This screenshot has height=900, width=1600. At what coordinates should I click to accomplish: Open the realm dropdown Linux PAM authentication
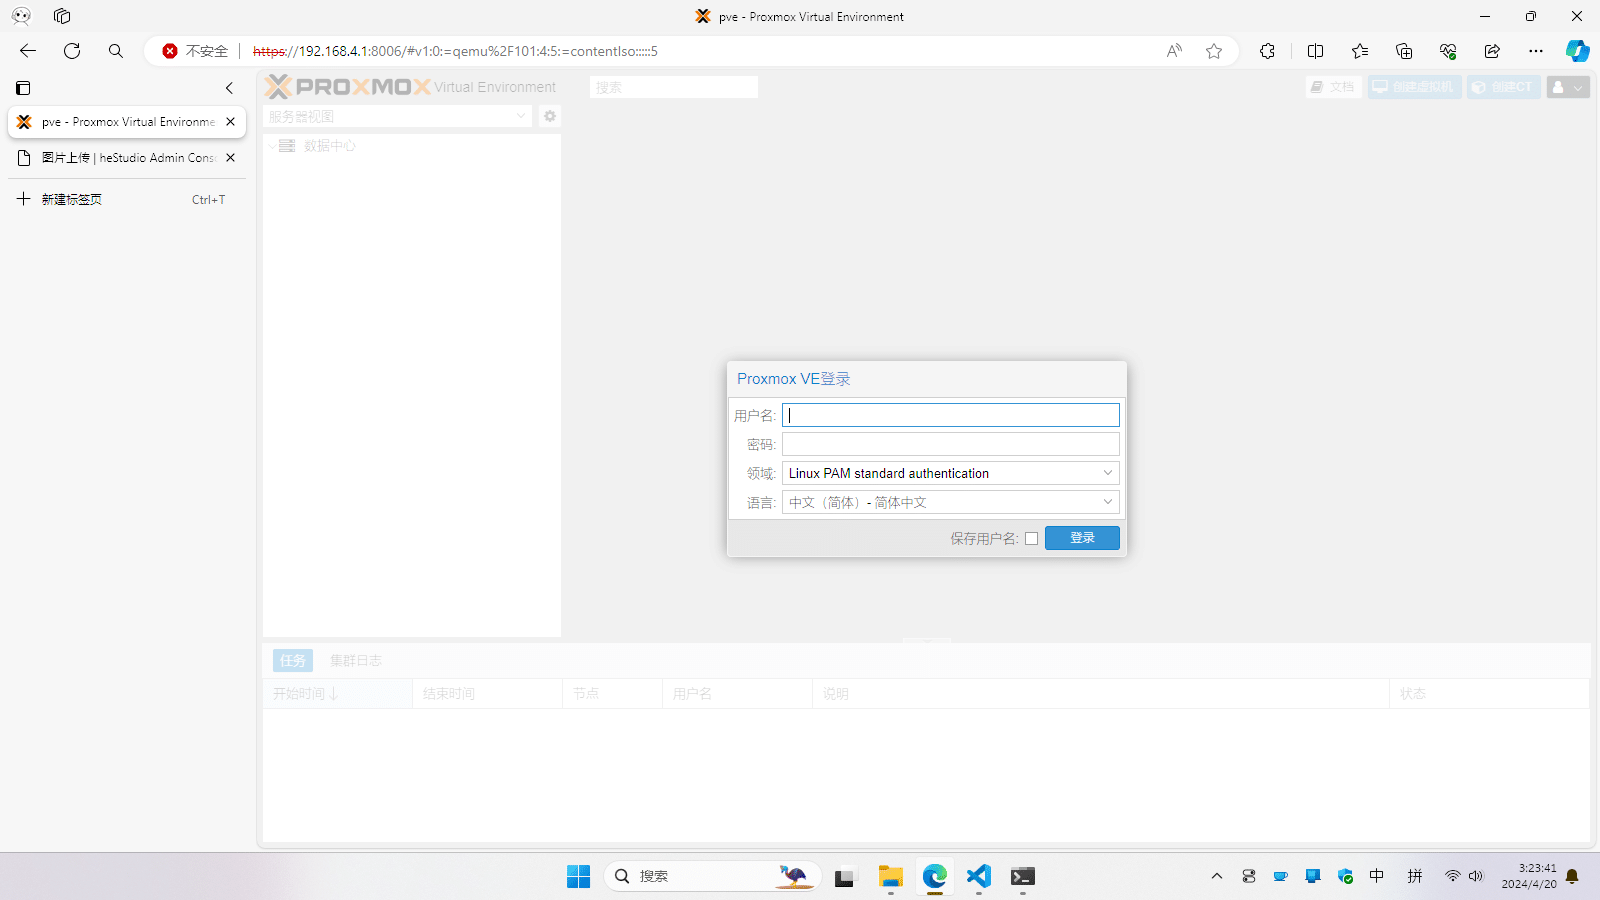point(950,473)
